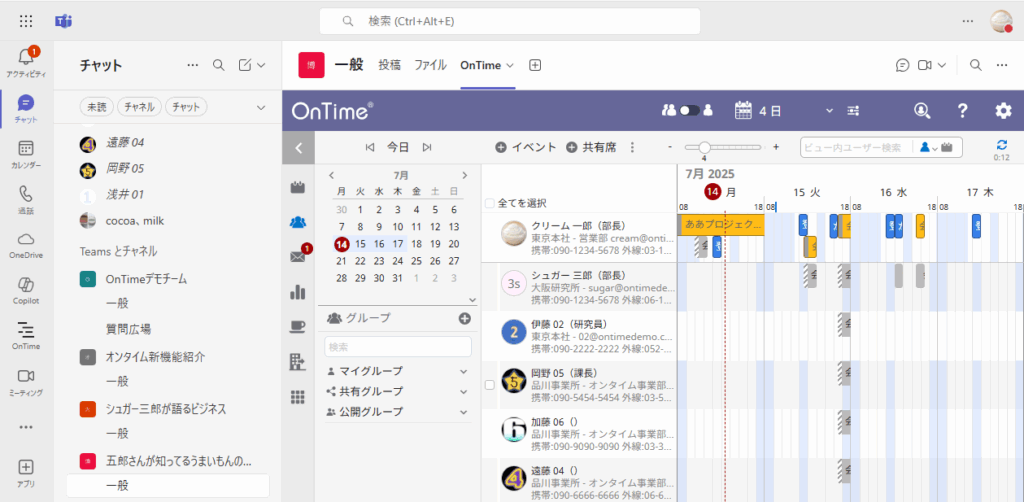Screen dimensions: 1024x502
Task: Switch to the 投稿 tab
Action: pos(390,65)
